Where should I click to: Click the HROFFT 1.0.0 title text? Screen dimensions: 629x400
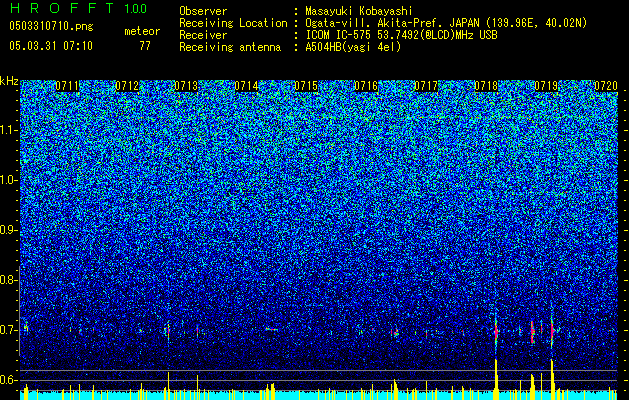78,8
